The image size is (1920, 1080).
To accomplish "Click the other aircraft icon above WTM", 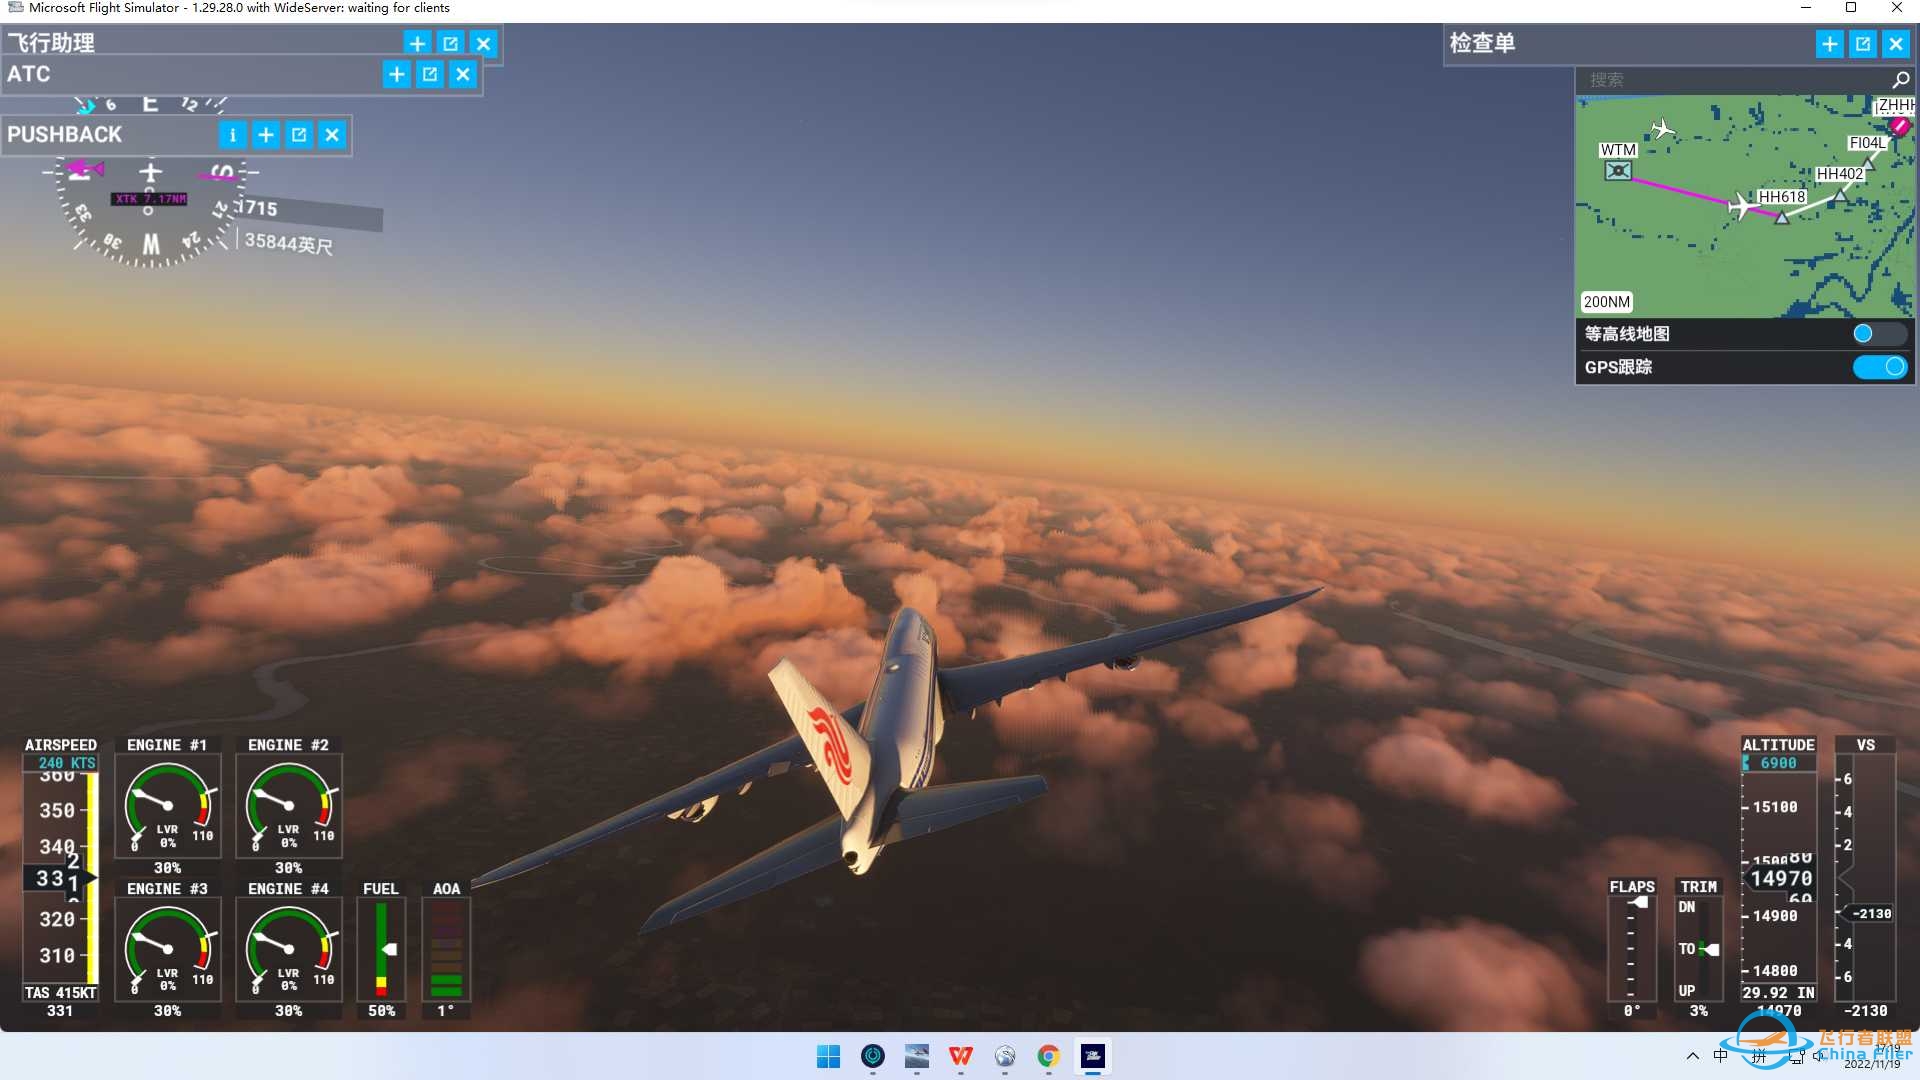I will 1662,128.
